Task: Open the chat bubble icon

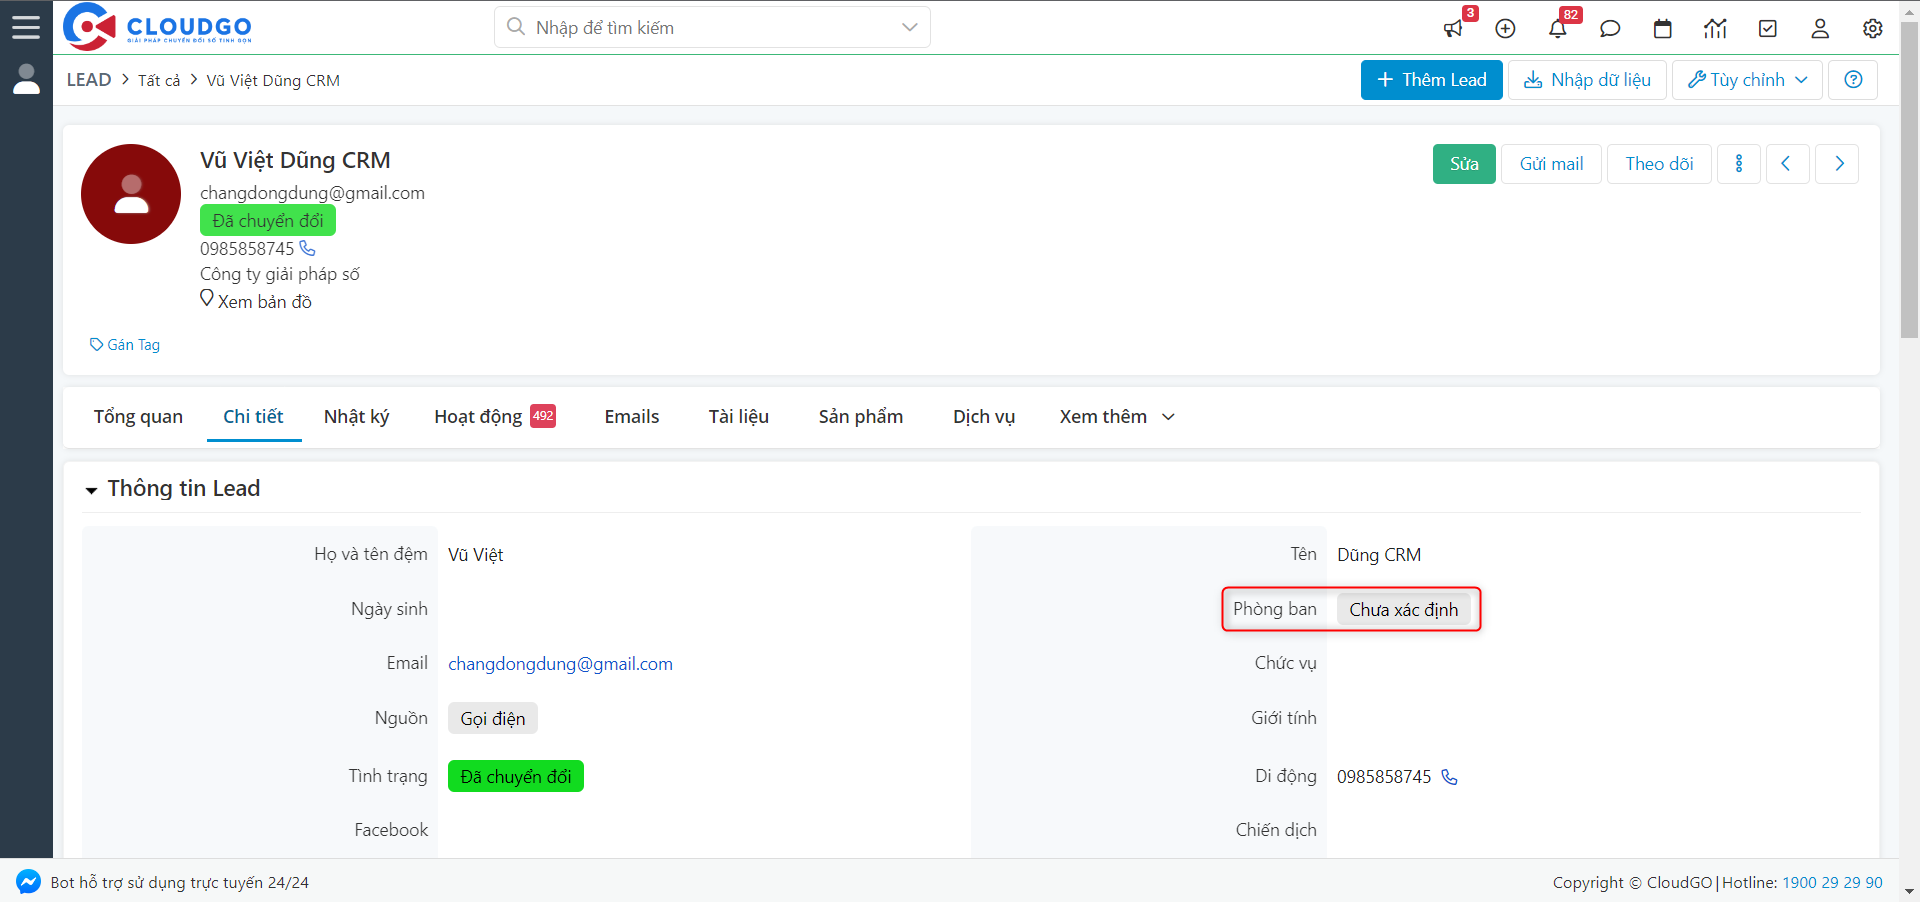Action: coord(1610,29)
